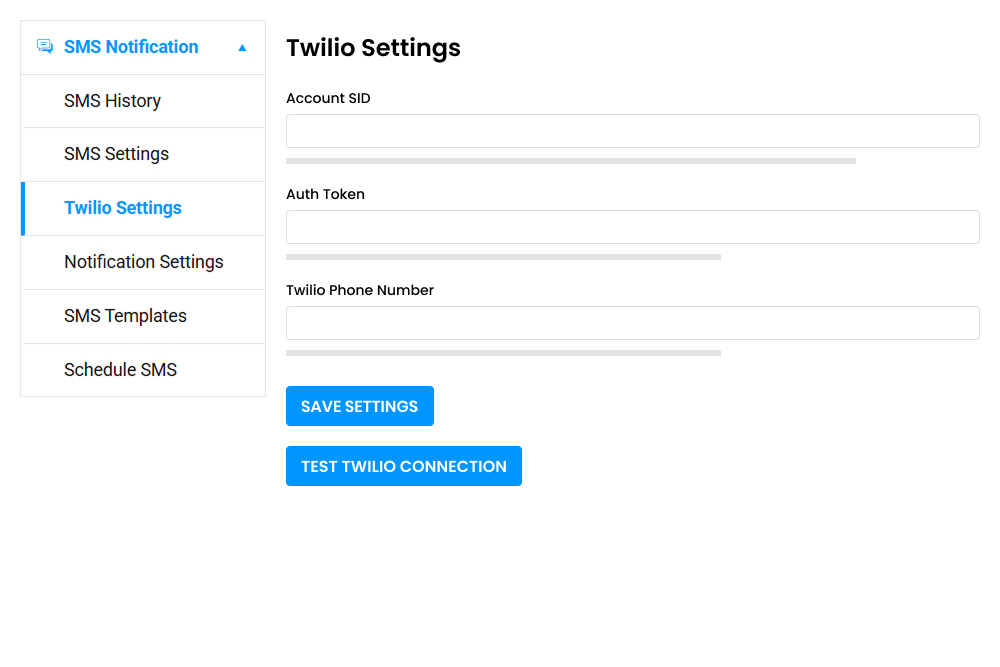The width and height of the screenshot is (1000, 667).
Task: Click the Twilio Phone Number label
Action: click(x=360, y=290)
